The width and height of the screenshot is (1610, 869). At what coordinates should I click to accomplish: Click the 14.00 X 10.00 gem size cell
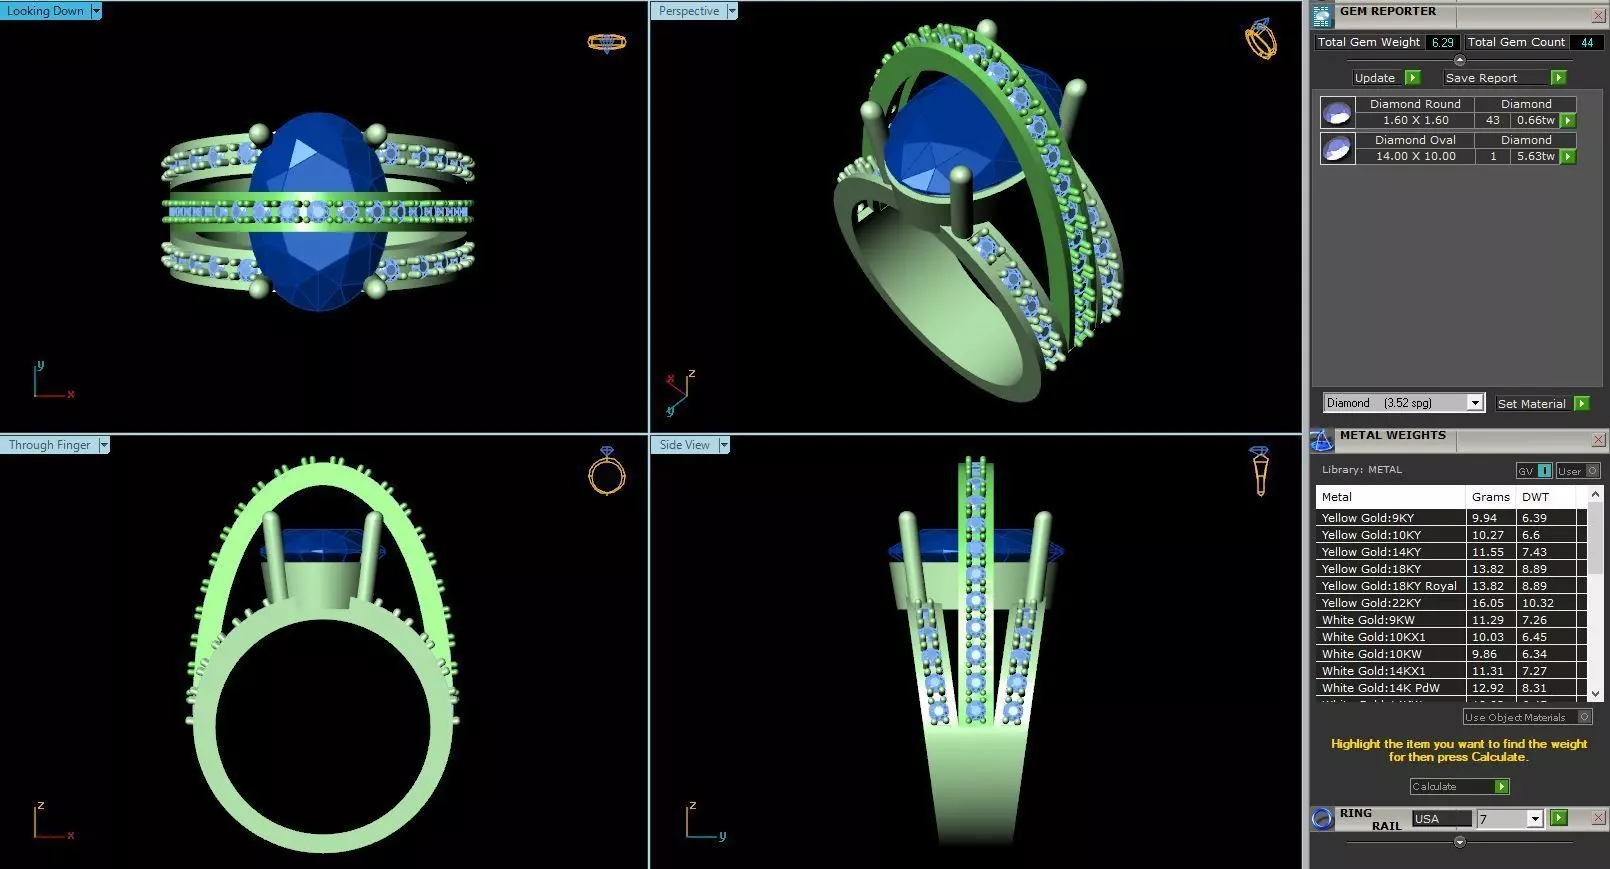pyautogui.click(x=1415, y=156)
